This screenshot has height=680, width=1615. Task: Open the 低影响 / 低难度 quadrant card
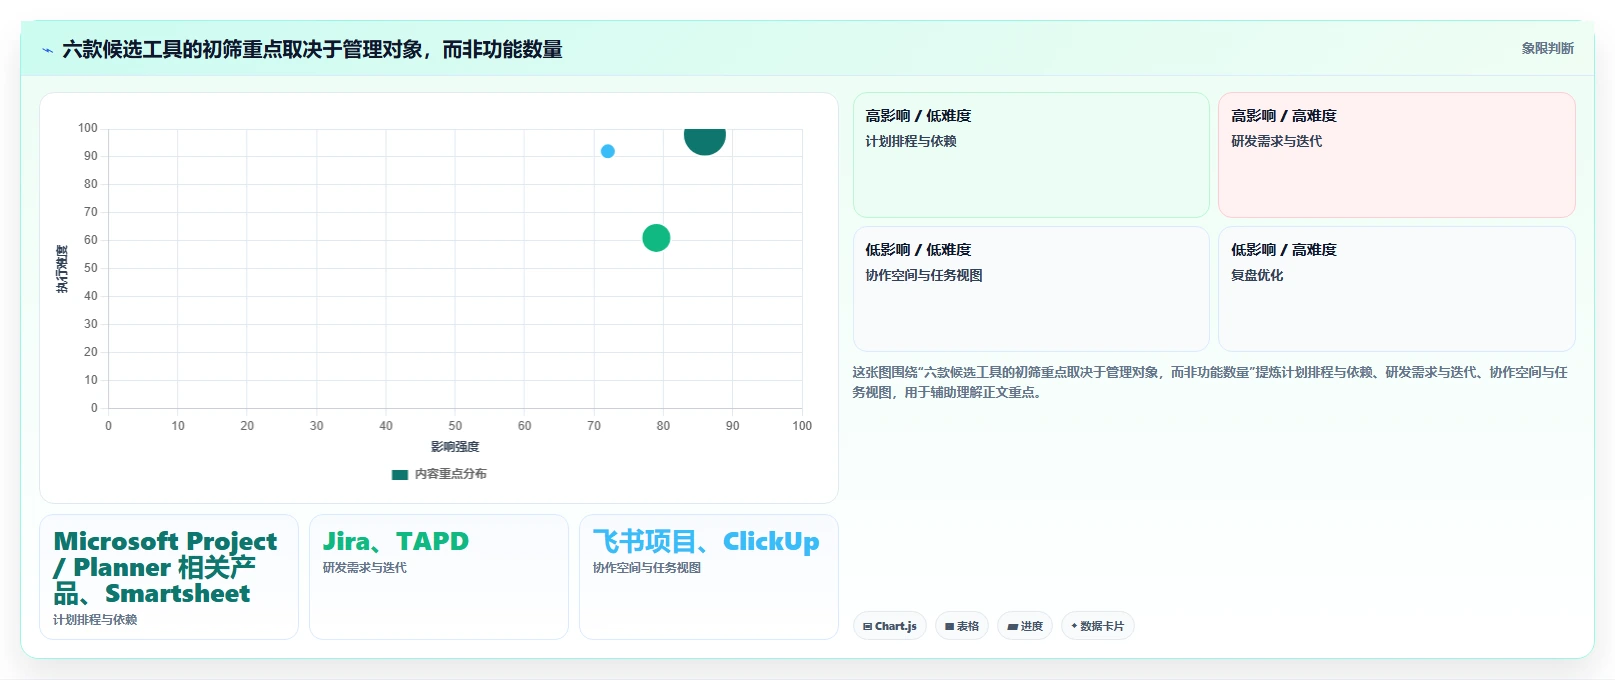tap(1031, 289)
